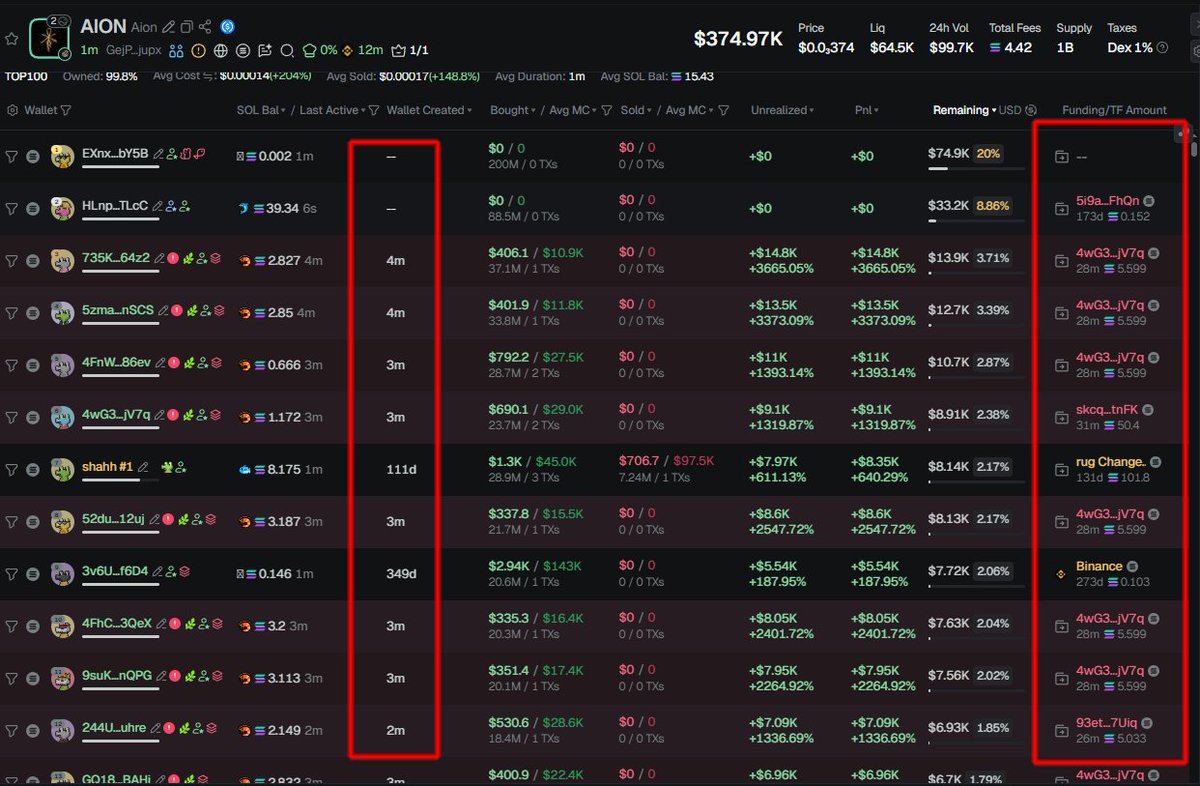Click the AION token logo thumbnail
The image size is (1200, 786).
pos(49,38)
